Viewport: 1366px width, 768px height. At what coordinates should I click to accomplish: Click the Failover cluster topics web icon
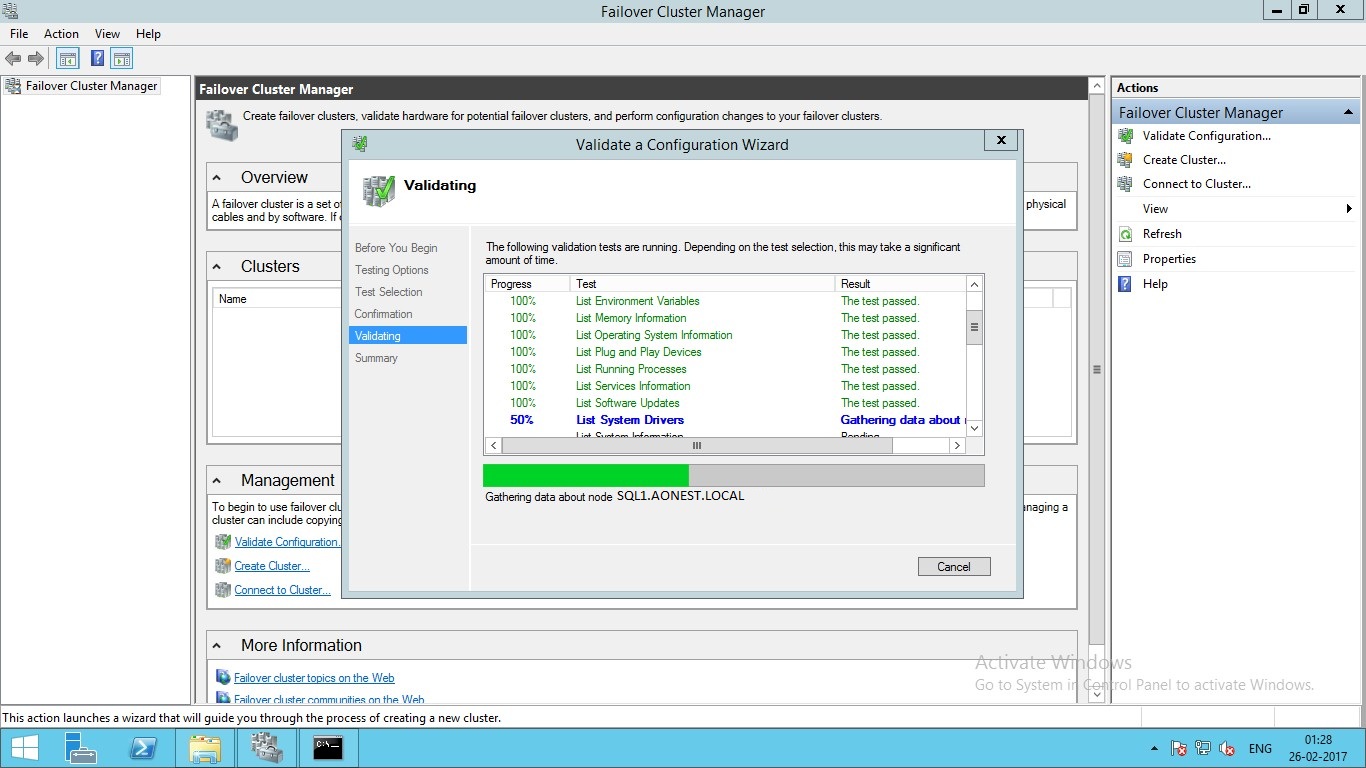pyautogui.click(x=223, y=678)
